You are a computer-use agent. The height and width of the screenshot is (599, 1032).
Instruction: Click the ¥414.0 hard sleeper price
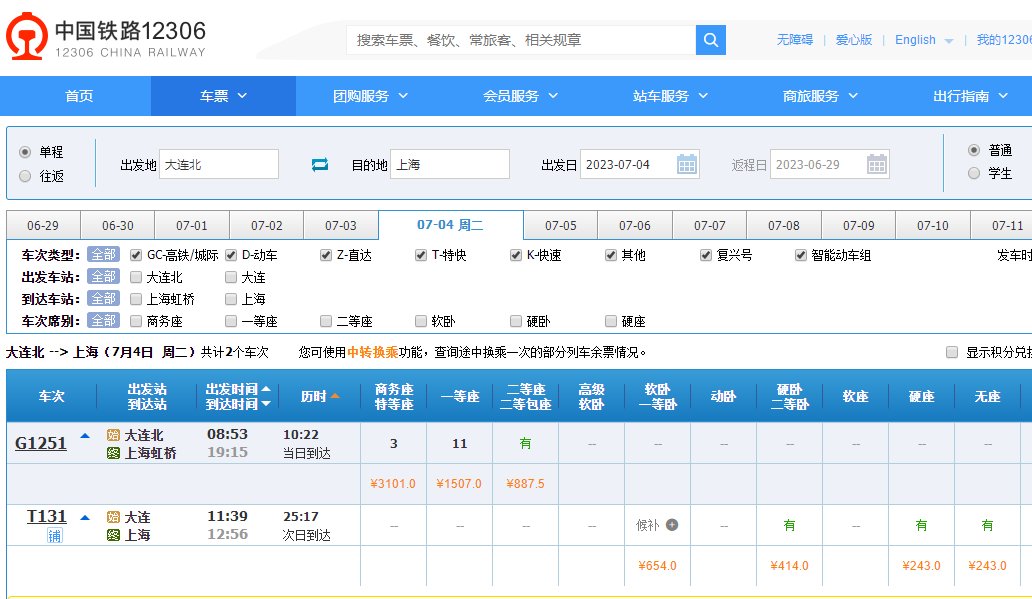pyautogui.click(x=789, y=565)
